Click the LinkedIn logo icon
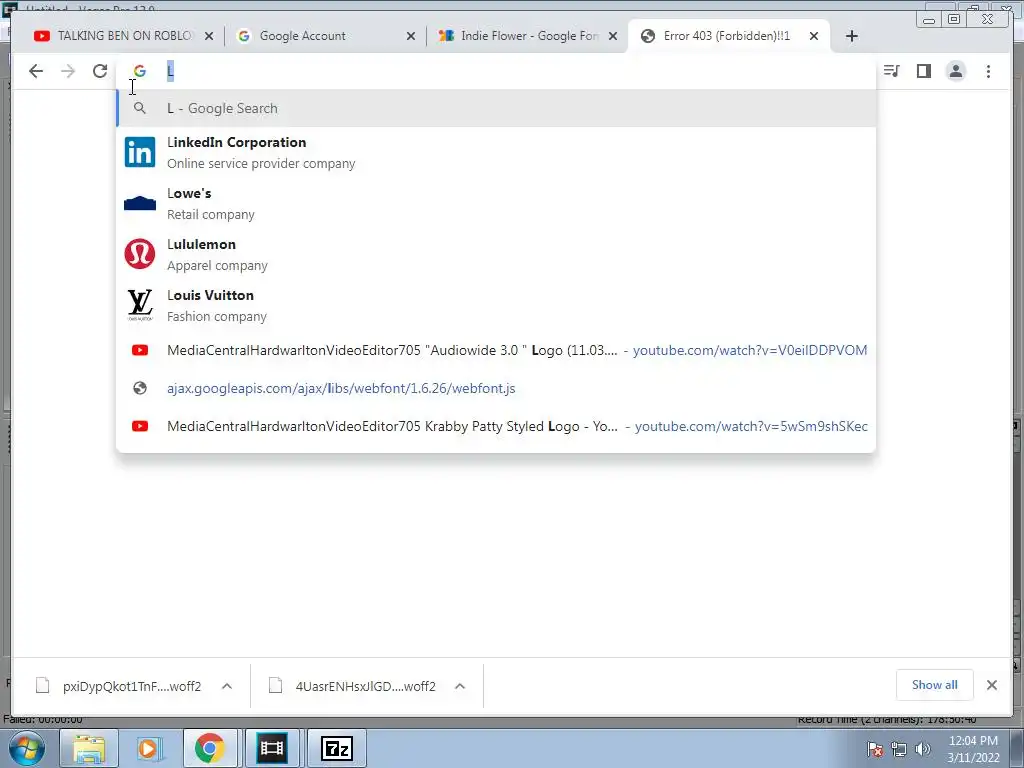 point(140,152)
